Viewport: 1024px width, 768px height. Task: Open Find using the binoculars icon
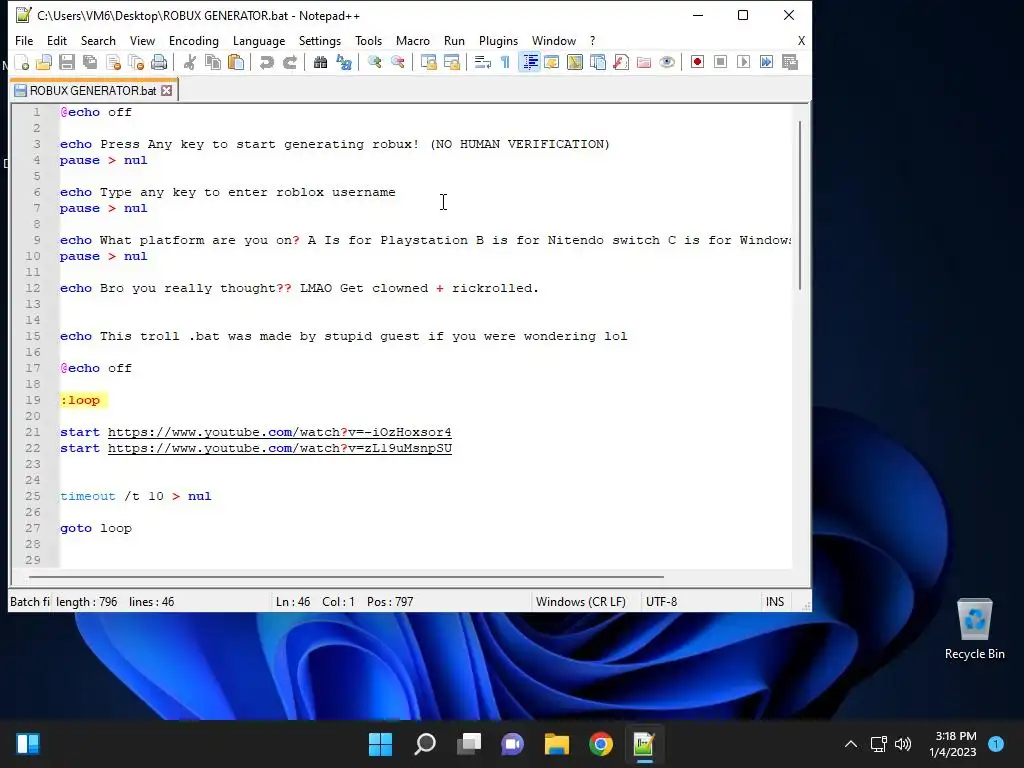[x=321, y=63]
